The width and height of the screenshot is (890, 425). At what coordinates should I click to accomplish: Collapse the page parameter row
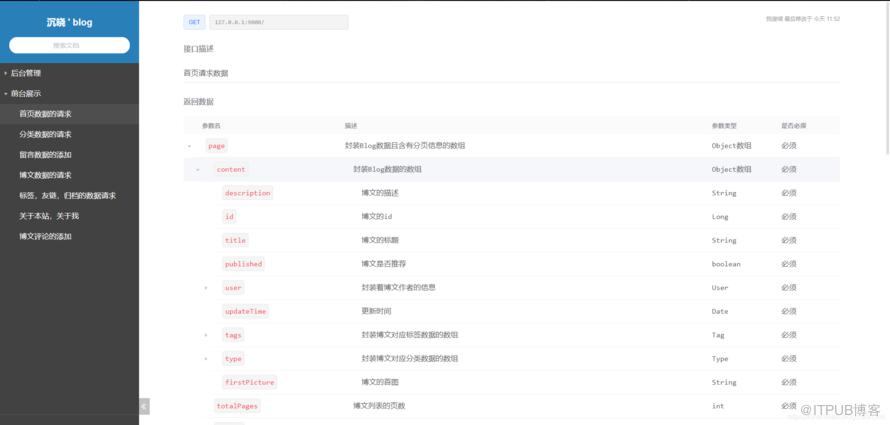click(190, 146)
